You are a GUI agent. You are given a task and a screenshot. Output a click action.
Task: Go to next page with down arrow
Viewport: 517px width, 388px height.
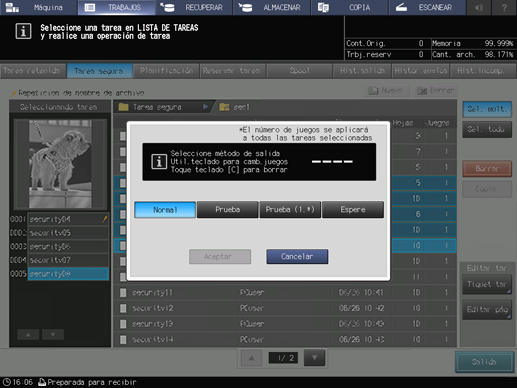coord(314,358)
